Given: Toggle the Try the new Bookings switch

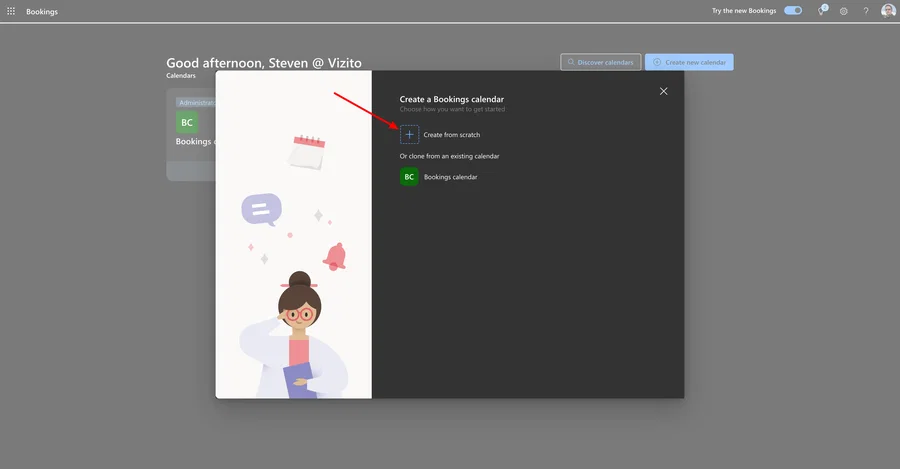Looking at the screenshot, I should [x=793, y=10].
